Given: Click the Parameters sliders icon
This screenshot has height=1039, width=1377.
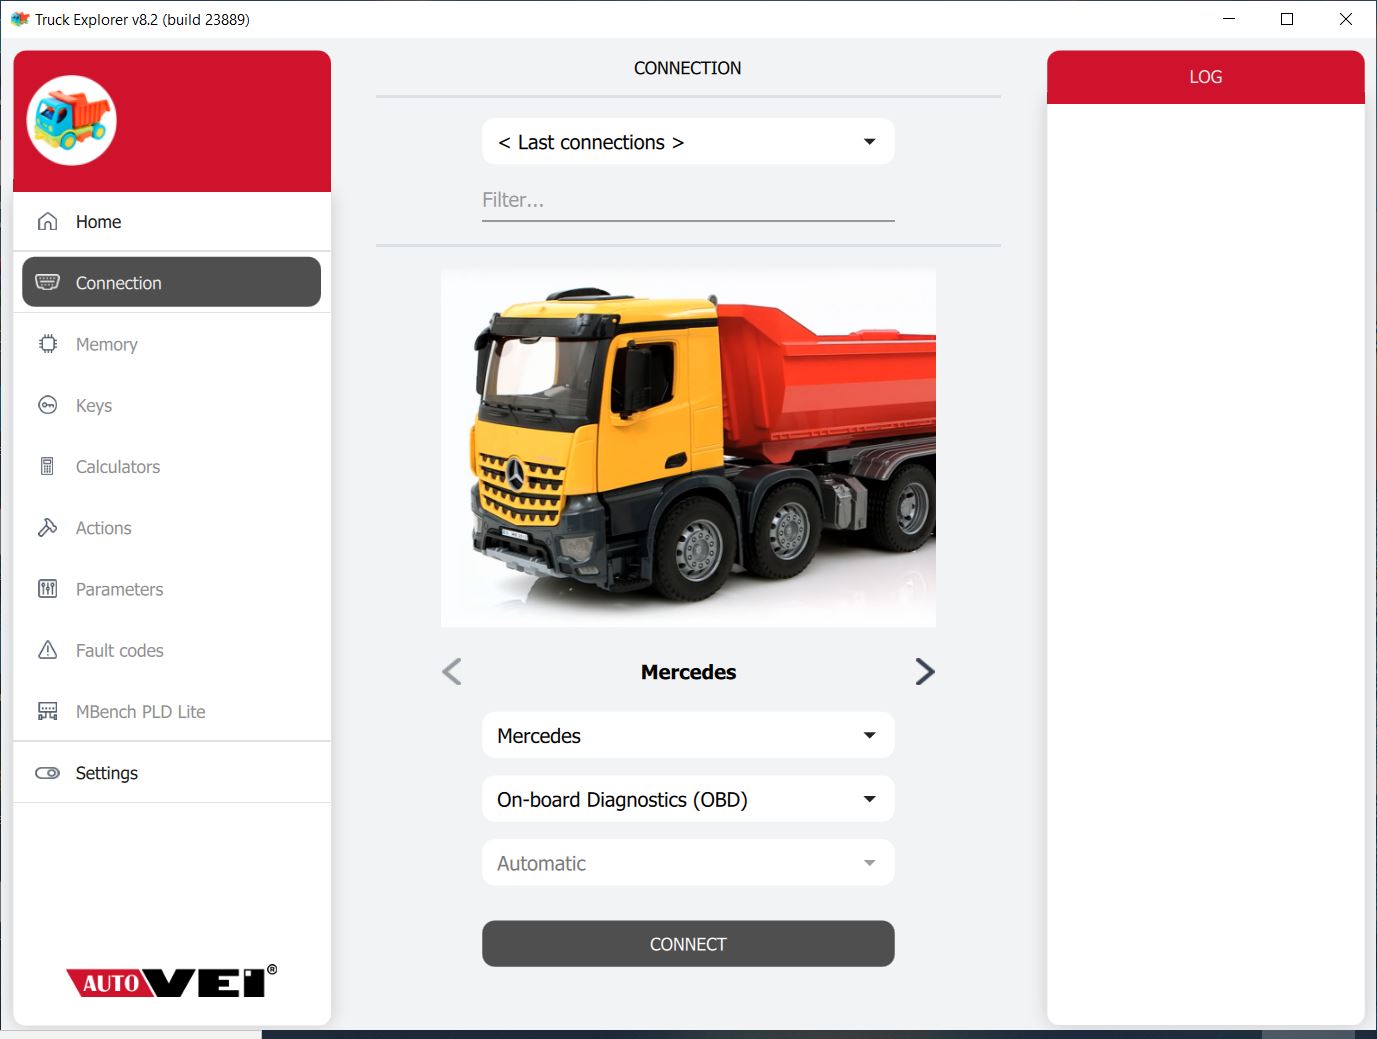Looking at the screenshot, I should coord(47,589).
